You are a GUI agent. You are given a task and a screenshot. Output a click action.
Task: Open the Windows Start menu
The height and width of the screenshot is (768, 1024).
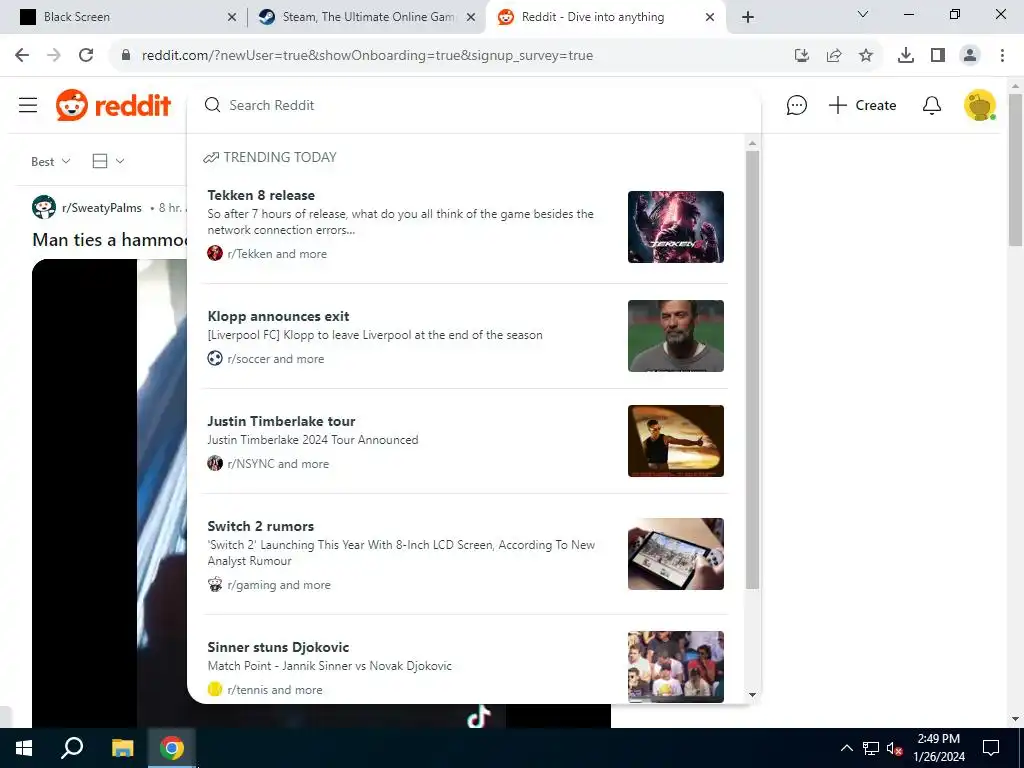pyautogui.click(x=24, y=748)
